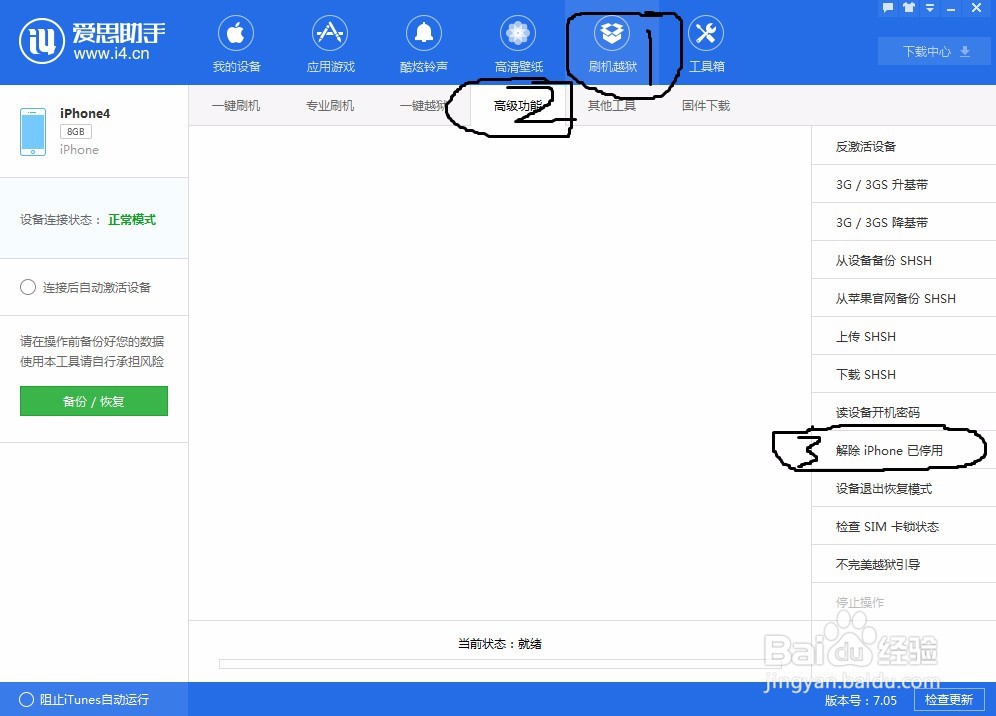Click the iPhone4 device icon
The image size is (996, 716).
[x=33, y=132]
